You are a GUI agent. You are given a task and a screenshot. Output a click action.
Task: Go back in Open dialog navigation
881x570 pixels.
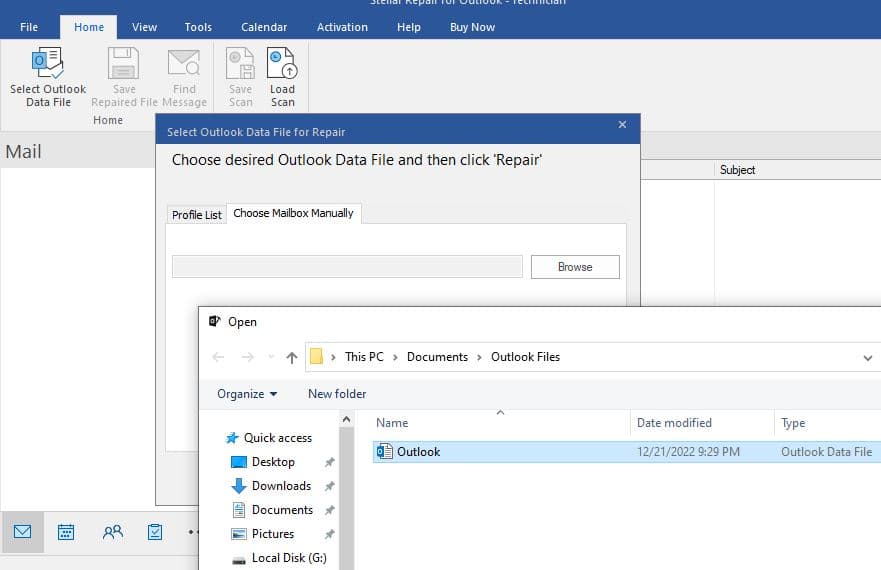click(218, 357)
